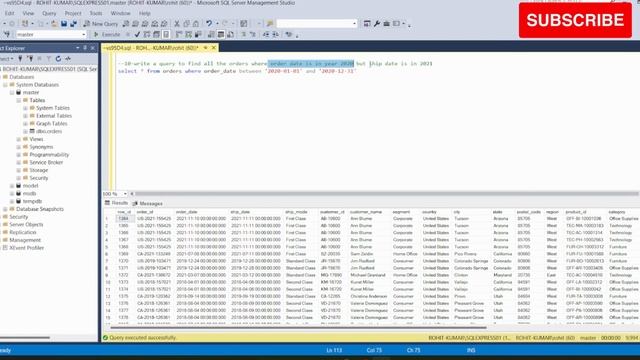Switch output to Results to File
This screenshot has width=640, height=360.
tap(230, 35)
